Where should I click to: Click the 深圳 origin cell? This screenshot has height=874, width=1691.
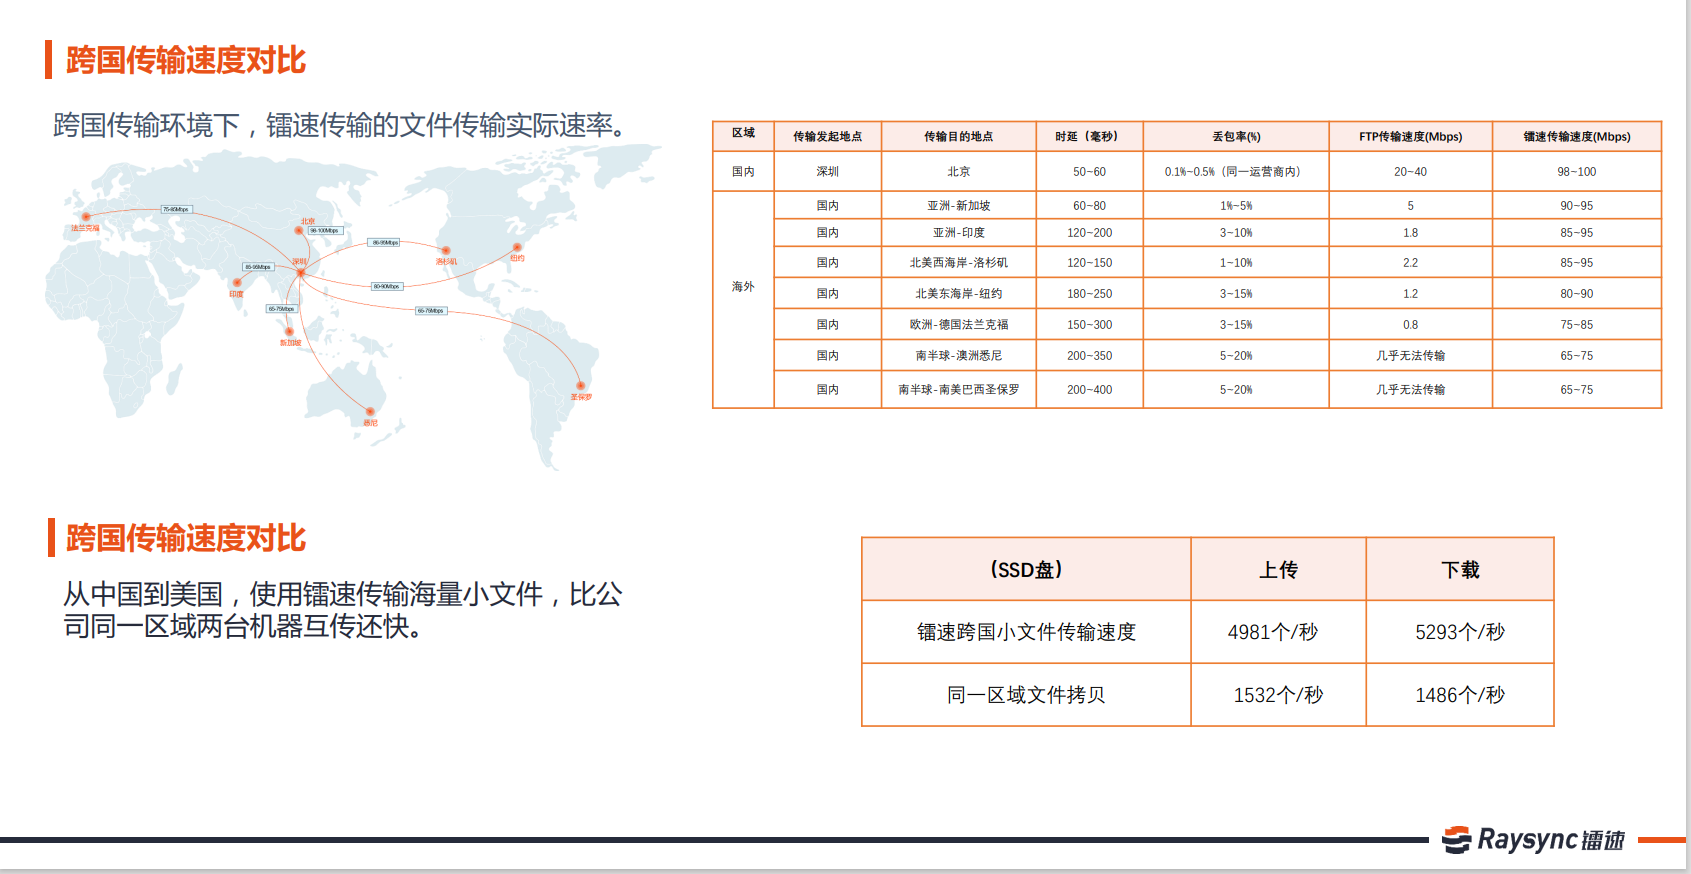[x=827, y=171]
